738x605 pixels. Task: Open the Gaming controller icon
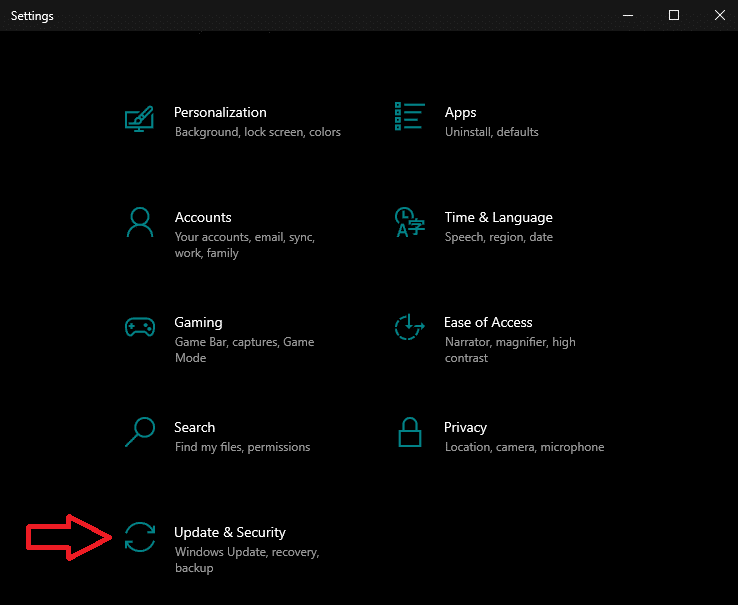click(140, 327)
